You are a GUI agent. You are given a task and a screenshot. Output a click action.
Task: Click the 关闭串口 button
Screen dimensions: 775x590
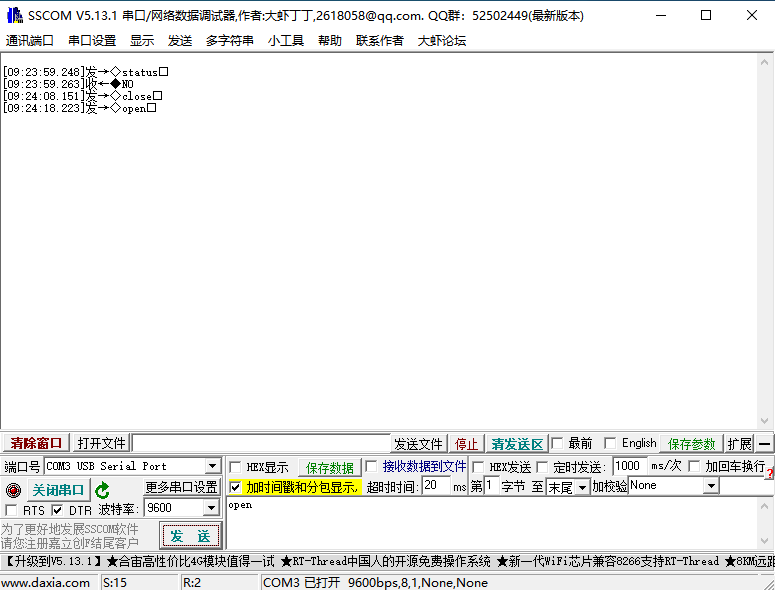click(58, 490)
